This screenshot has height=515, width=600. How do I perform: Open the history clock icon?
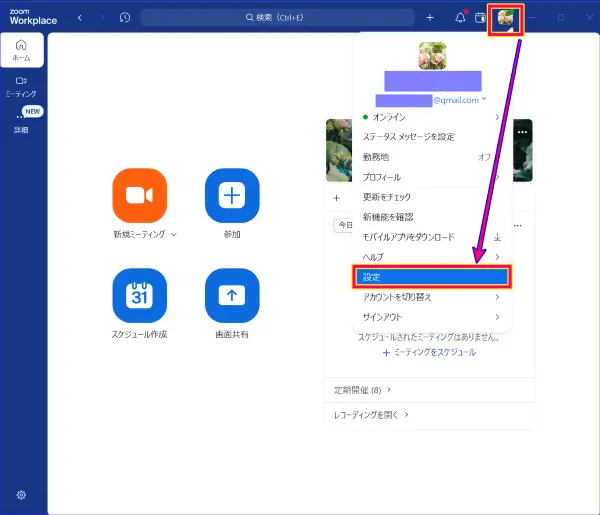[125, 18]
